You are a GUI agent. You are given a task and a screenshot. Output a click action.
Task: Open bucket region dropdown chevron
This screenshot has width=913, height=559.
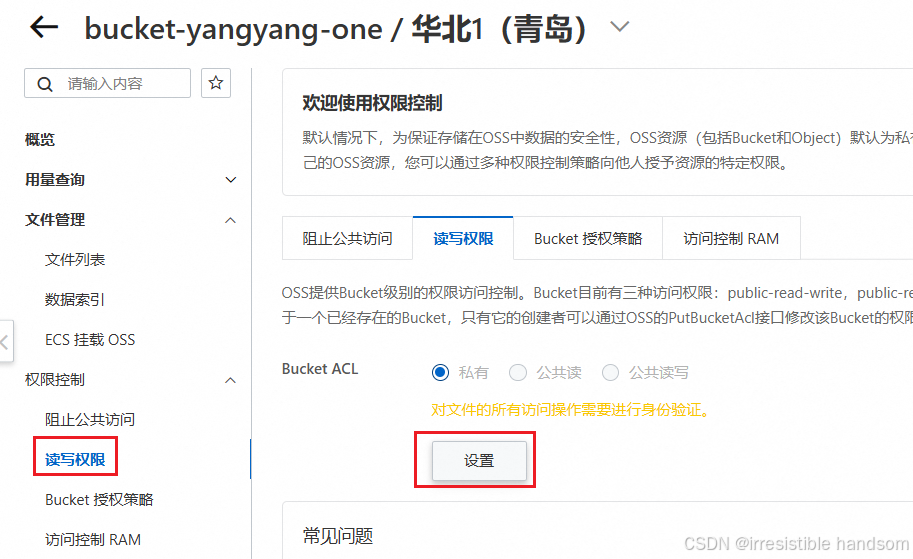coord(620,26)
